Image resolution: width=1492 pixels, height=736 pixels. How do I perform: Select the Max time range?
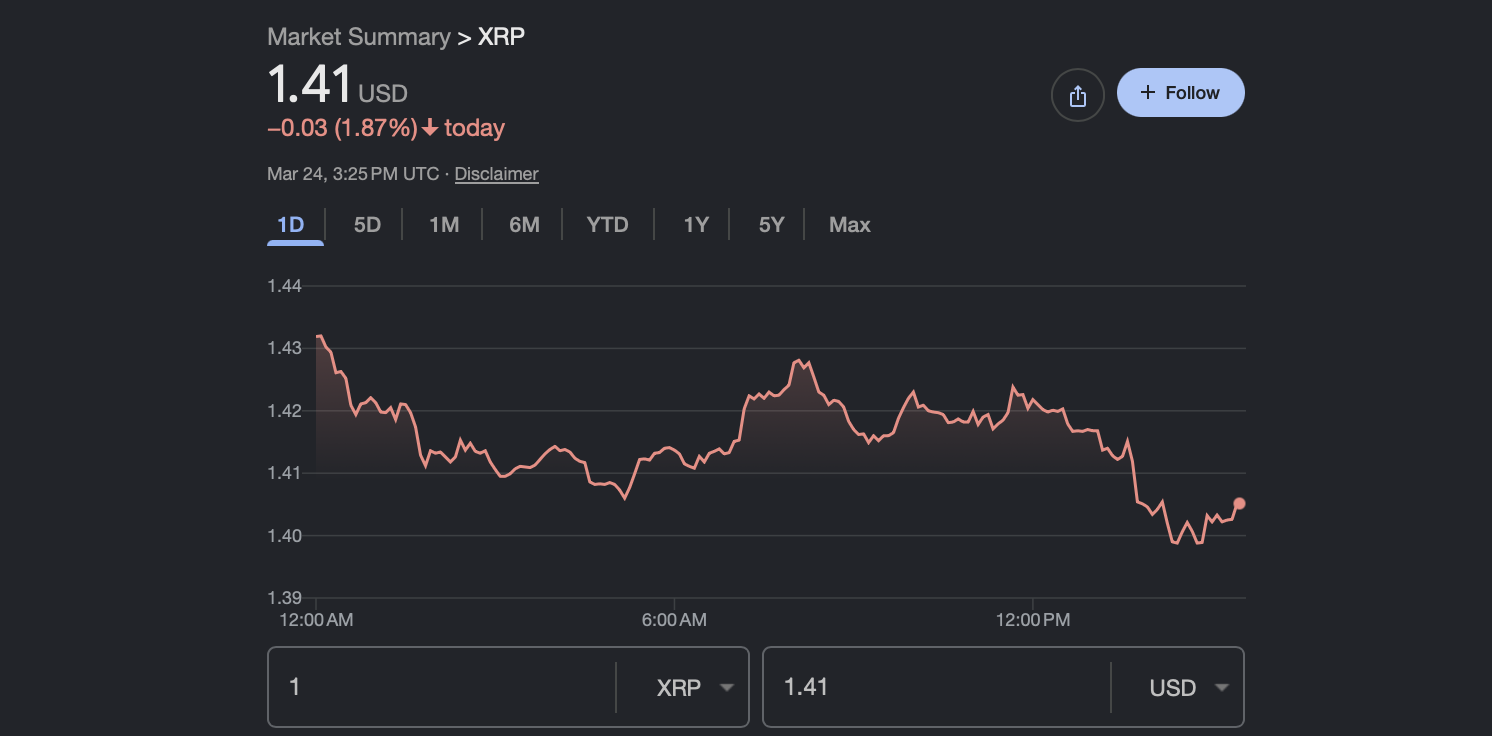849,224
